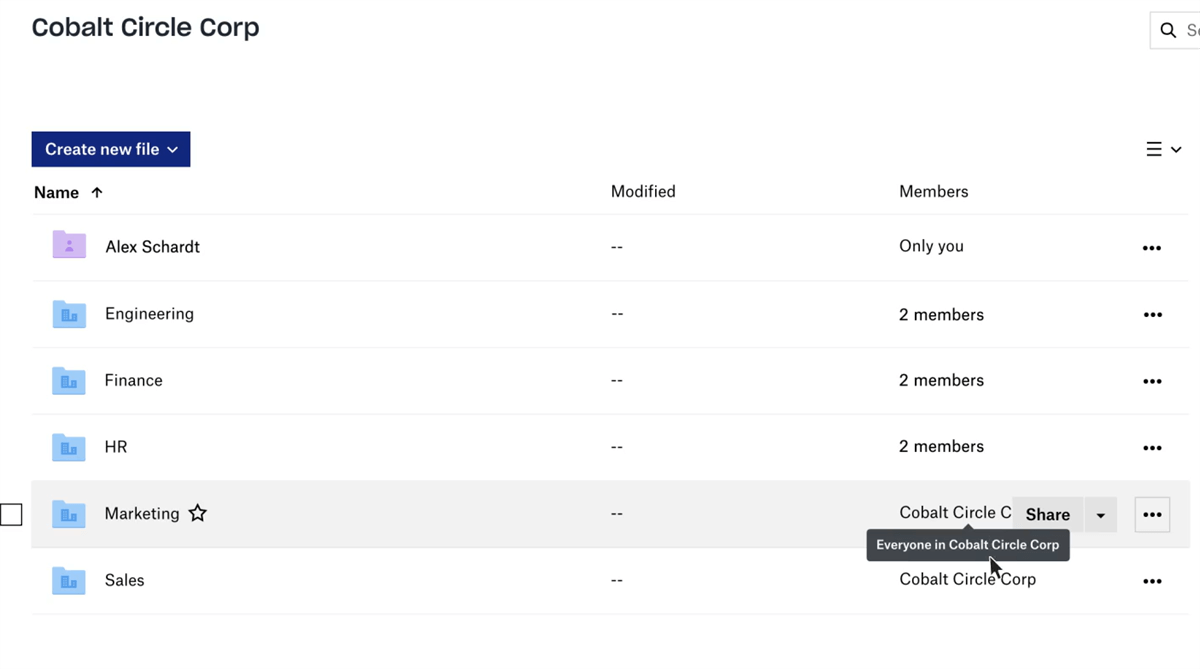The height and width of the screenshot is (669, 1200).
Task: Click the Alex Schardt personal folder icon
Action: [69, 246]
